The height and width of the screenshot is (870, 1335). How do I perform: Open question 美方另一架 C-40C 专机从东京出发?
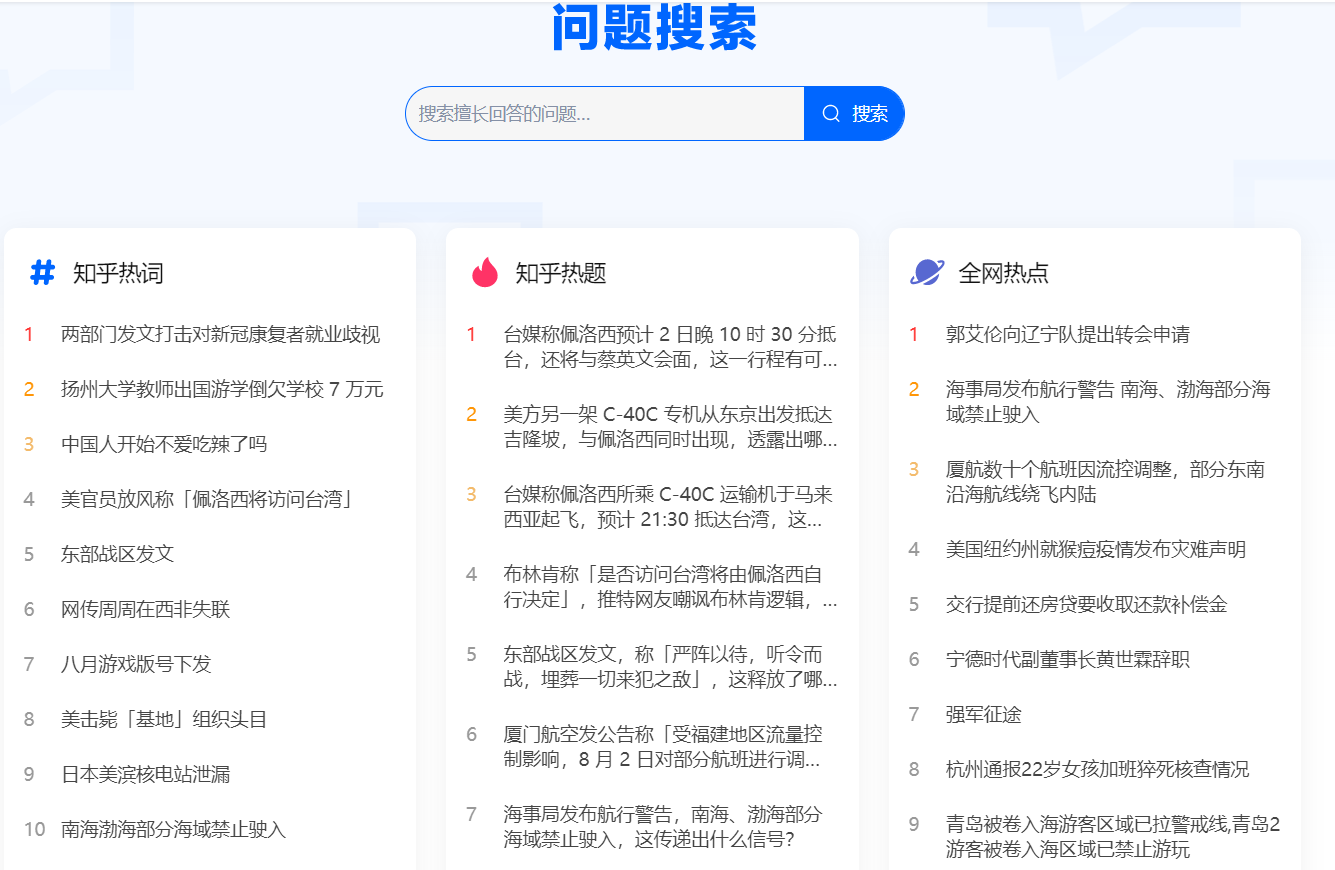670,427
